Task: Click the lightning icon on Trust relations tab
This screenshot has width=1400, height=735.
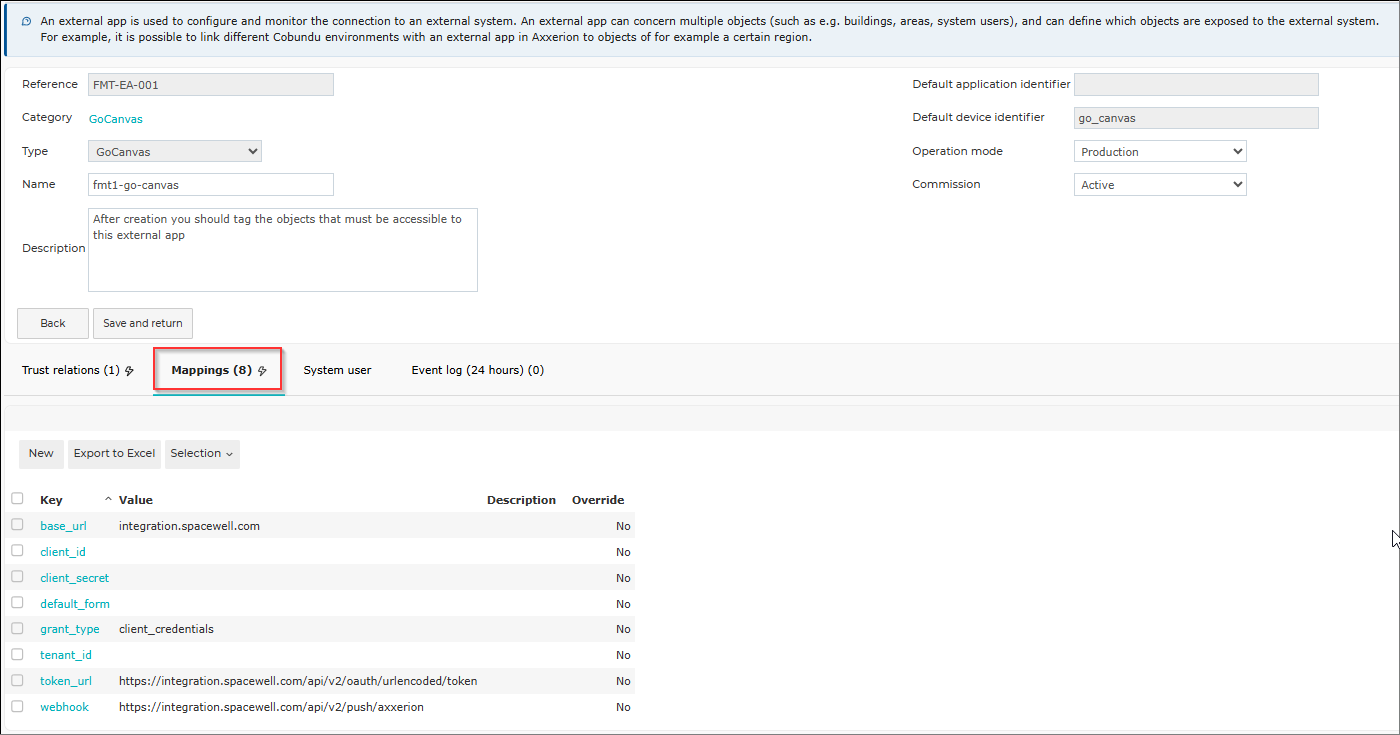Action: tap(129, 371)
